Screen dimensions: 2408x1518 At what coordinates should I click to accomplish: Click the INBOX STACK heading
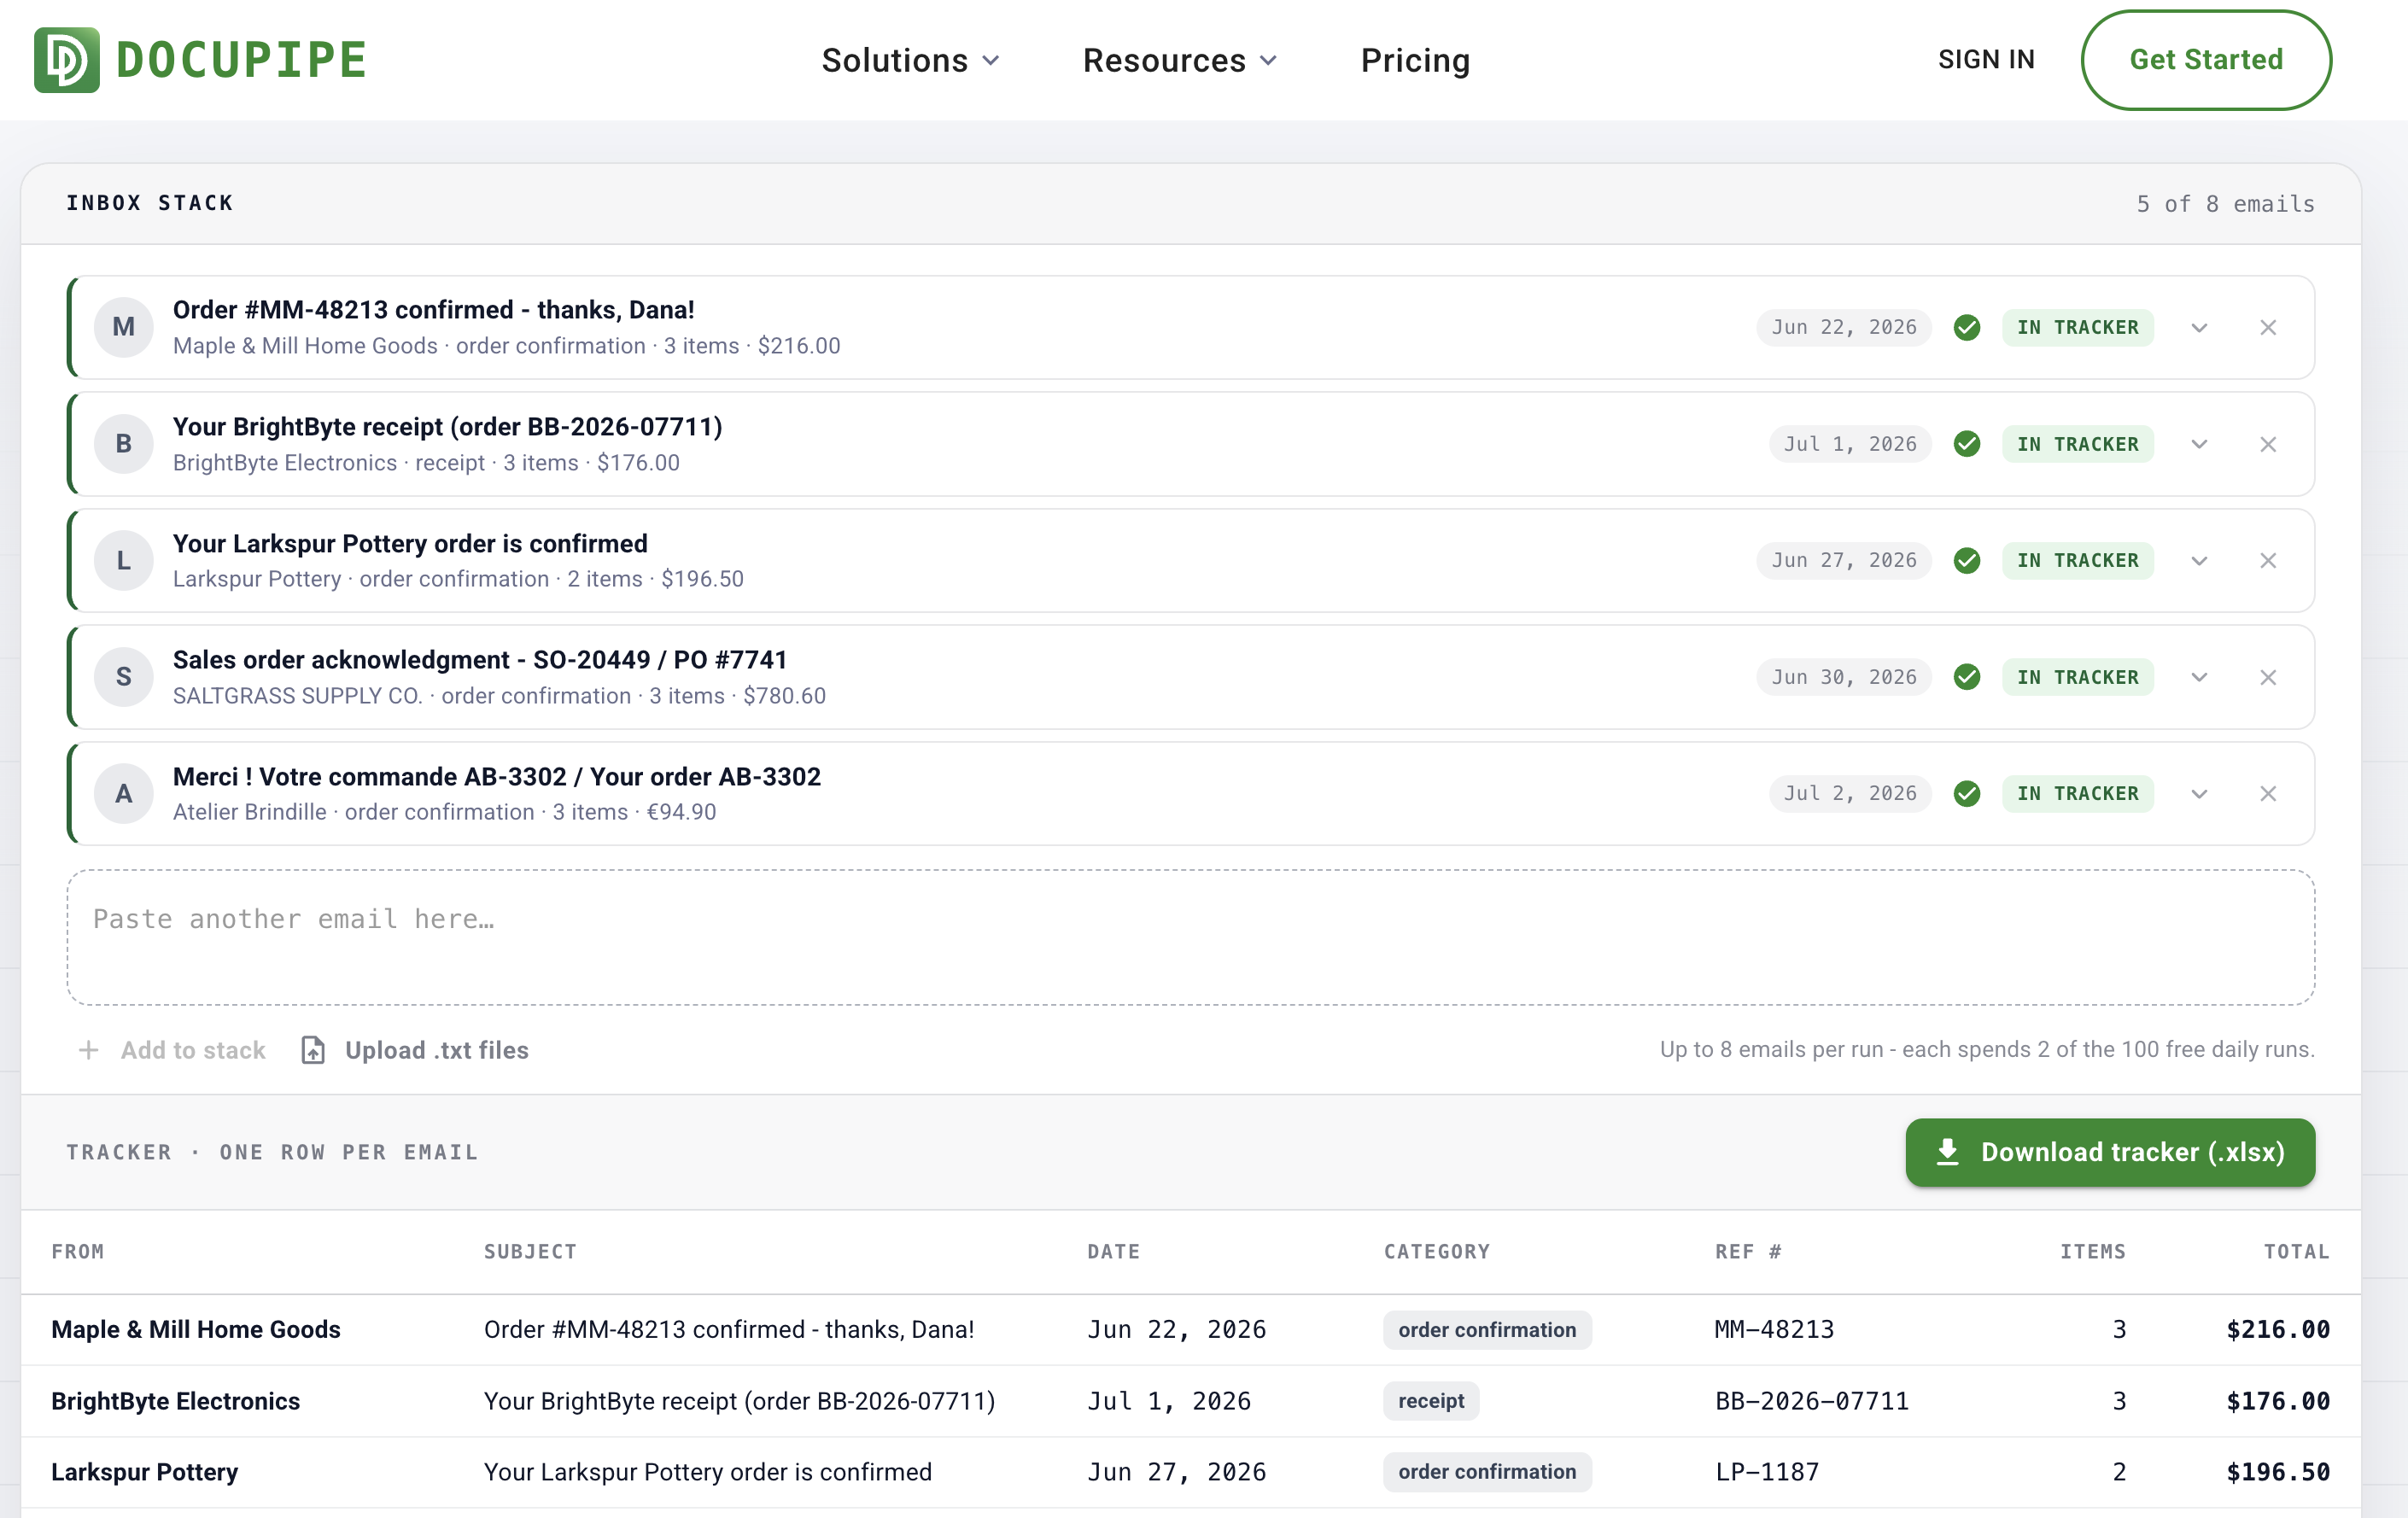150,203
